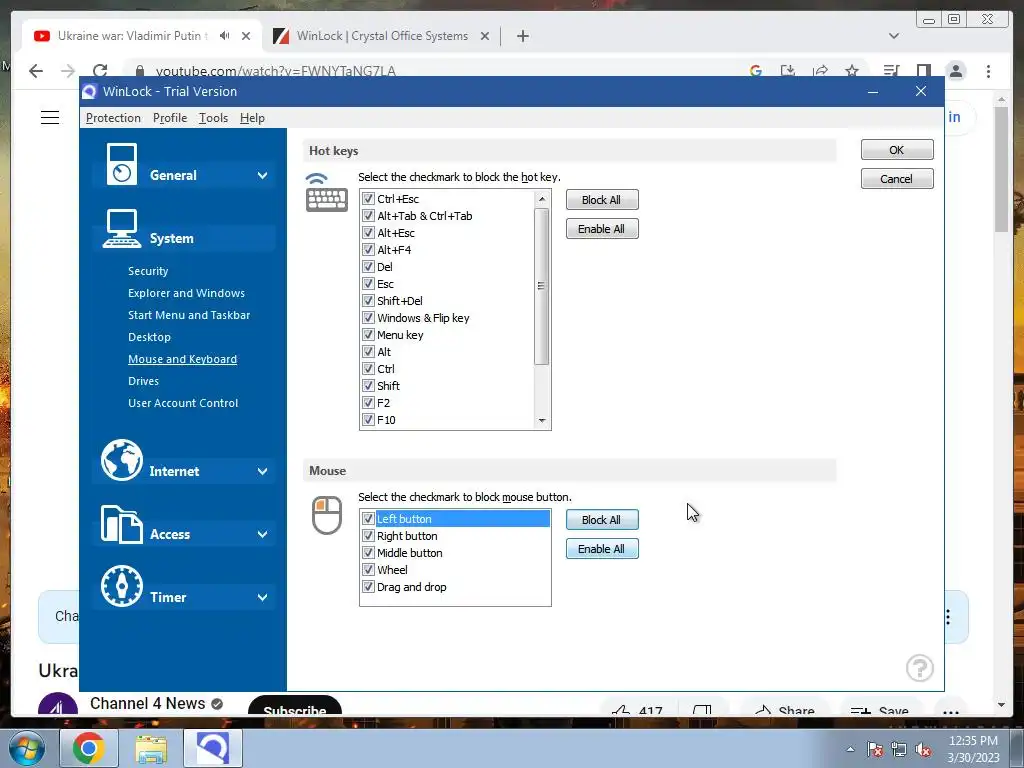Screen dimensions: 1024x768
Task: Click the mouse icon beside Mouse section
Action: point(327,515)
